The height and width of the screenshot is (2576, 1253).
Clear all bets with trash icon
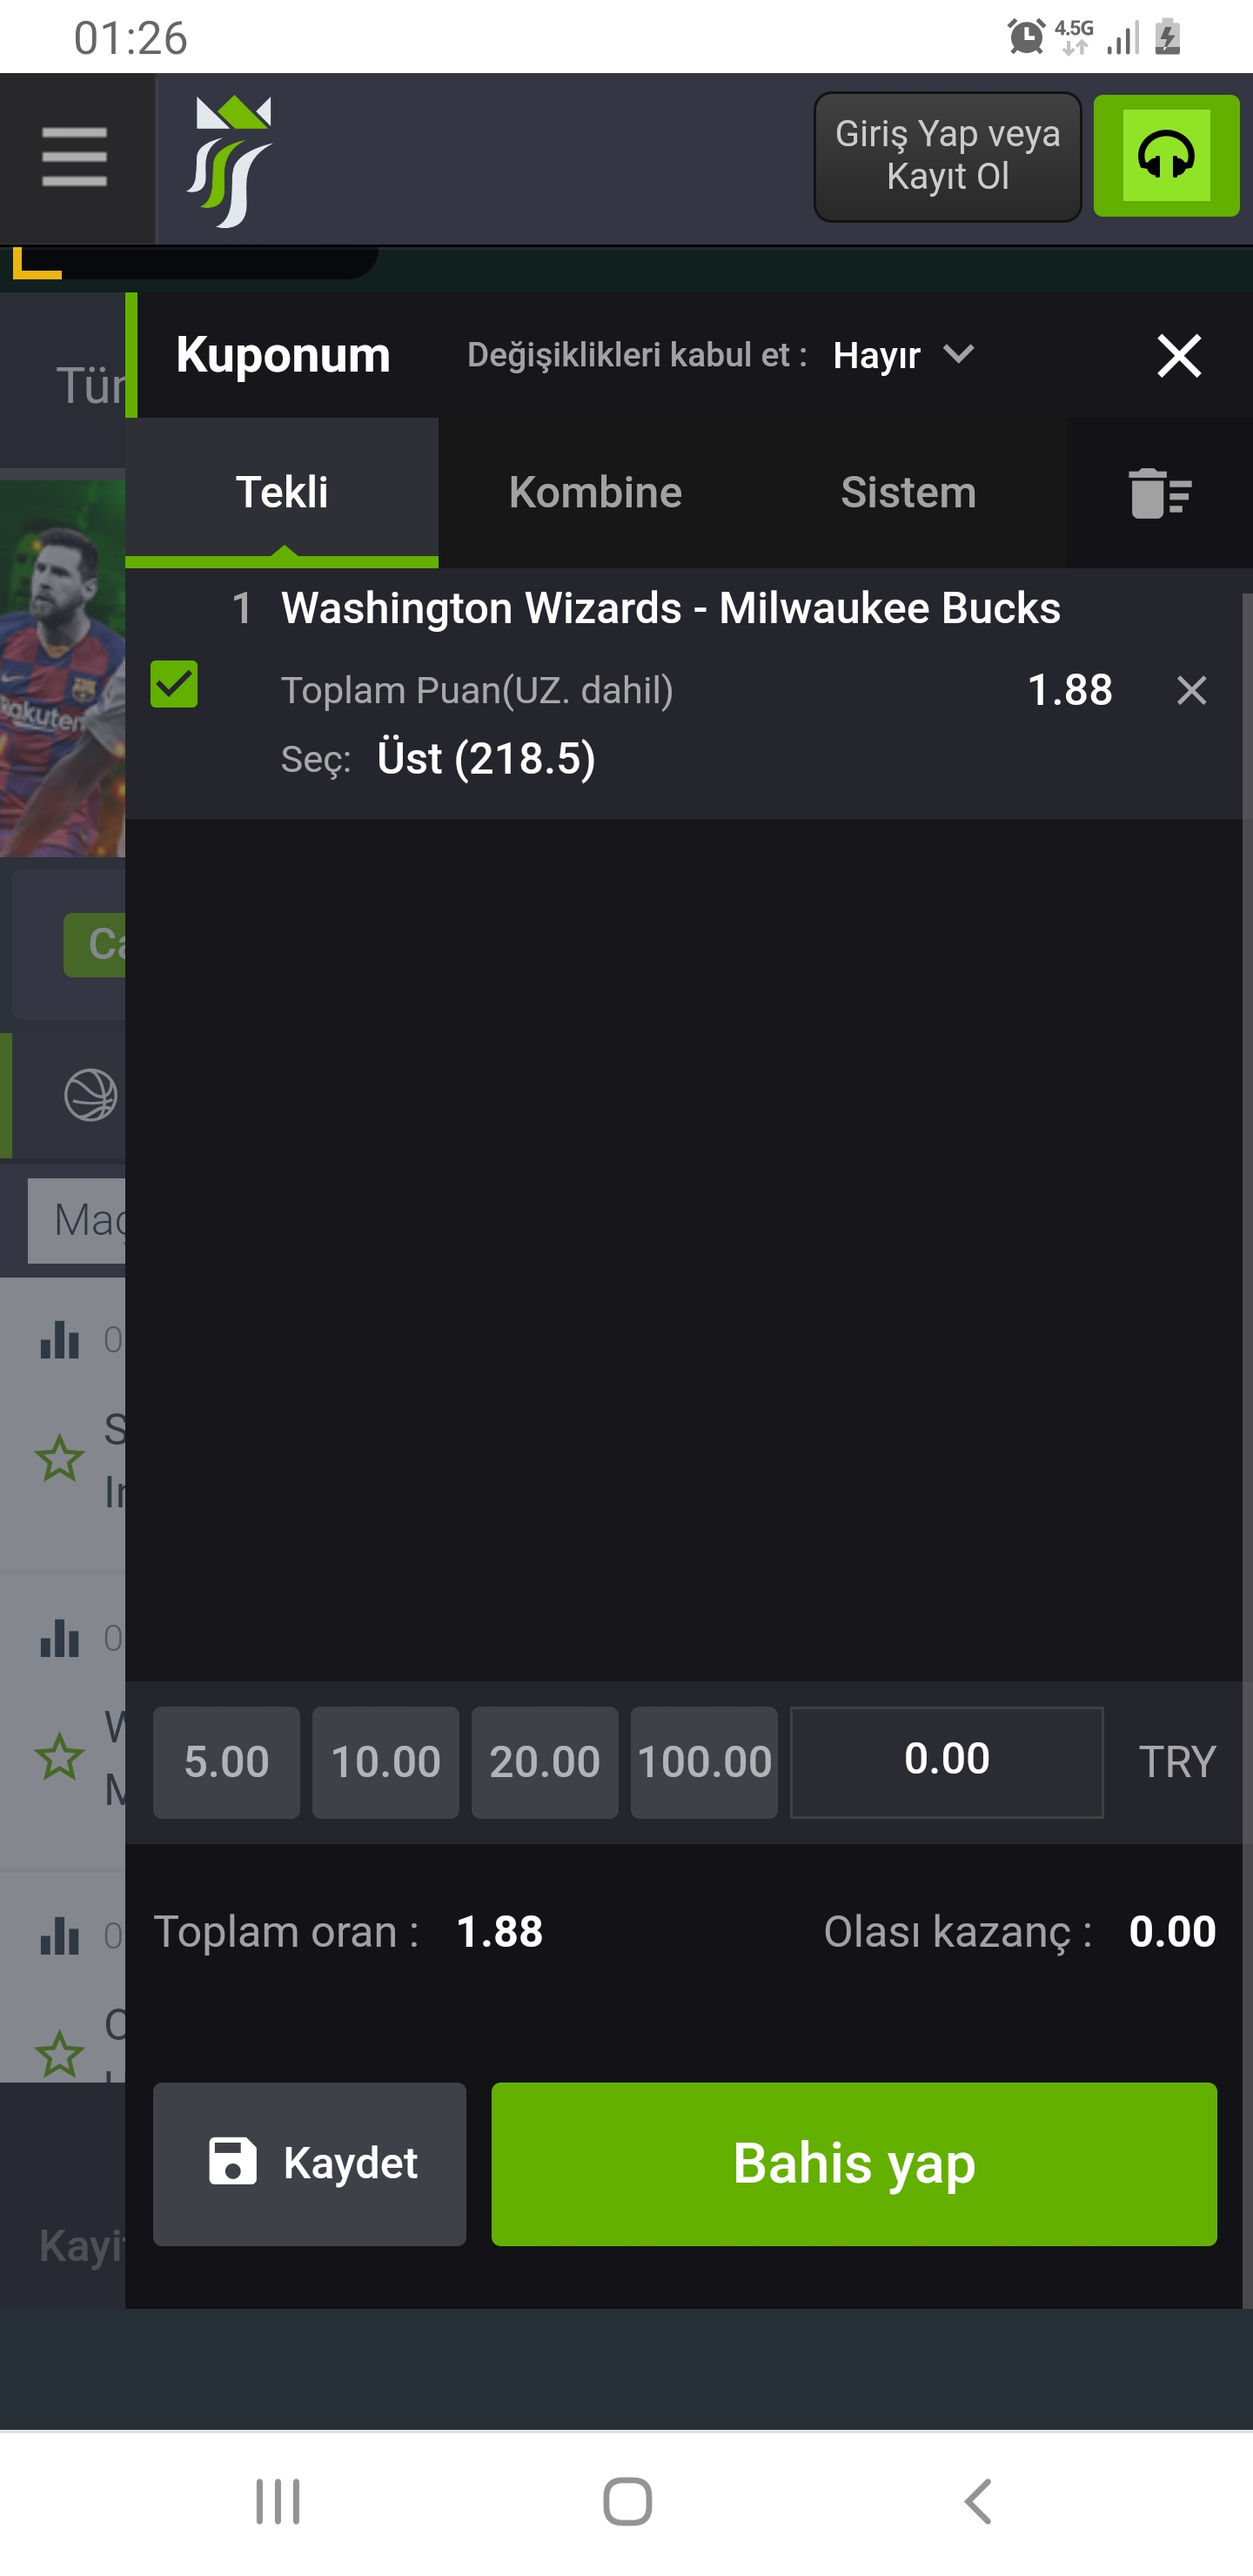[1160, 493]
